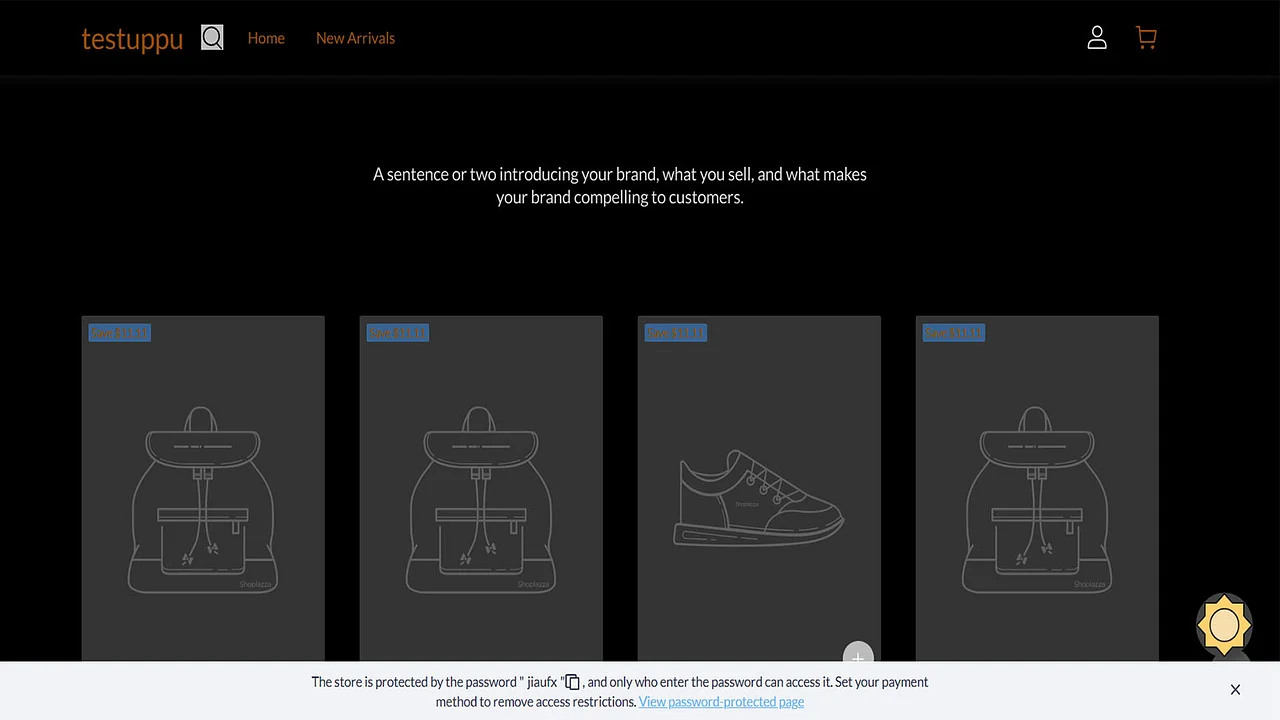
Task: Open the fourth backpack product image
Action: click(x=1037, y=490)
